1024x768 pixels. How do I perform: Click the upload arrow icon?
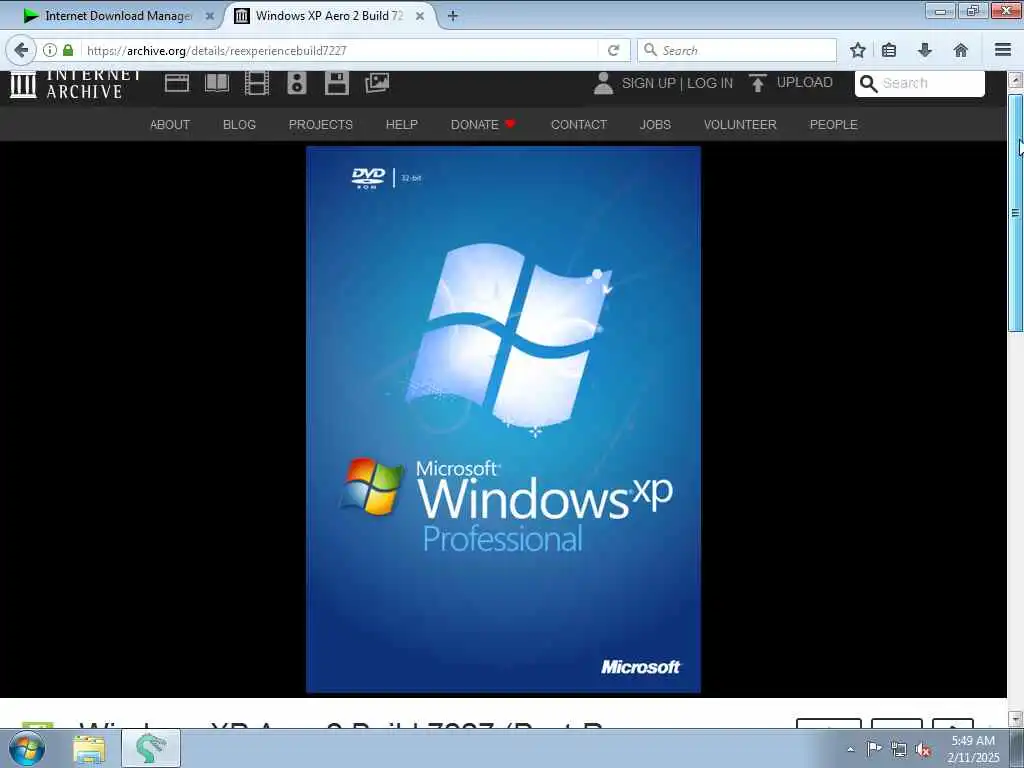(758, 83)
